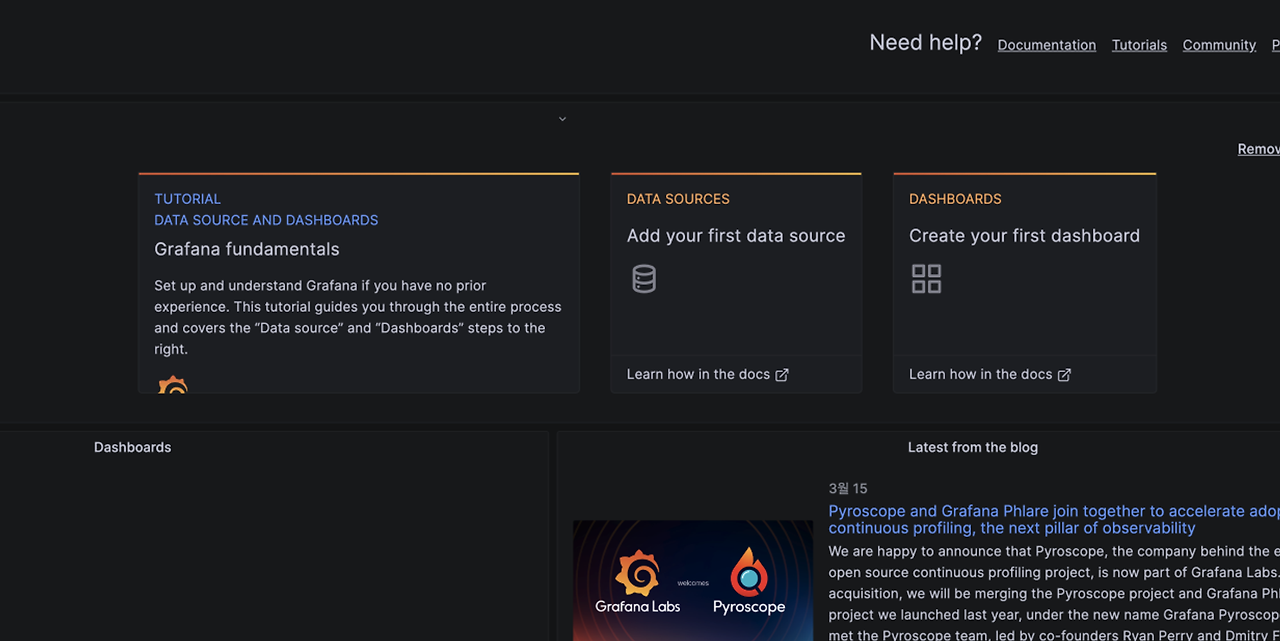
Task: Click the Latest from the blog panel title
Action: 973,447
